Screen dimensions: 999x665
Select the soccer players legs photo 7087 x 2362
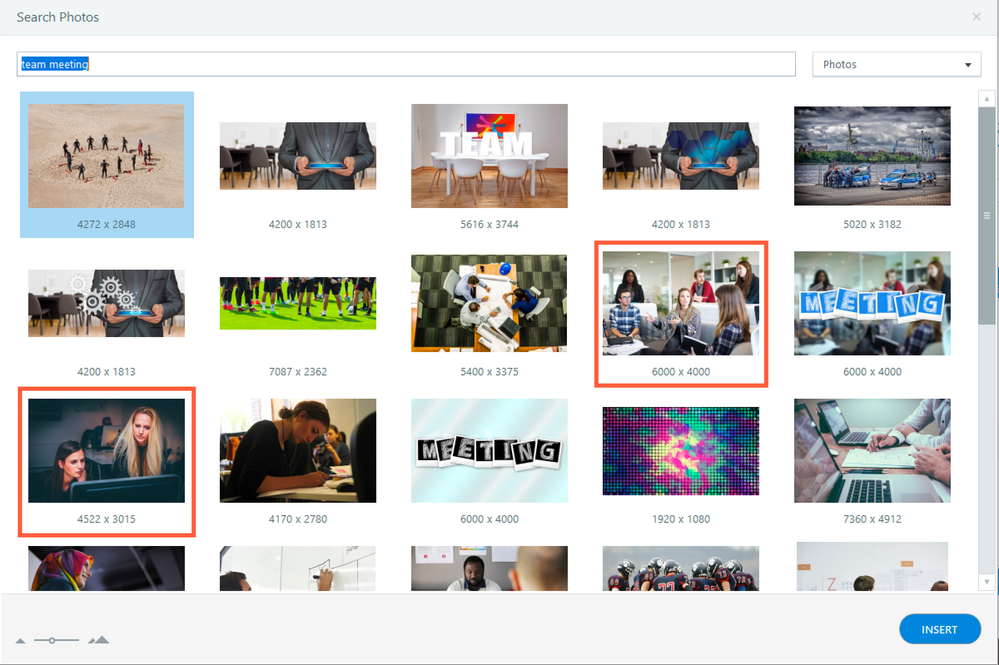point(298,303)
